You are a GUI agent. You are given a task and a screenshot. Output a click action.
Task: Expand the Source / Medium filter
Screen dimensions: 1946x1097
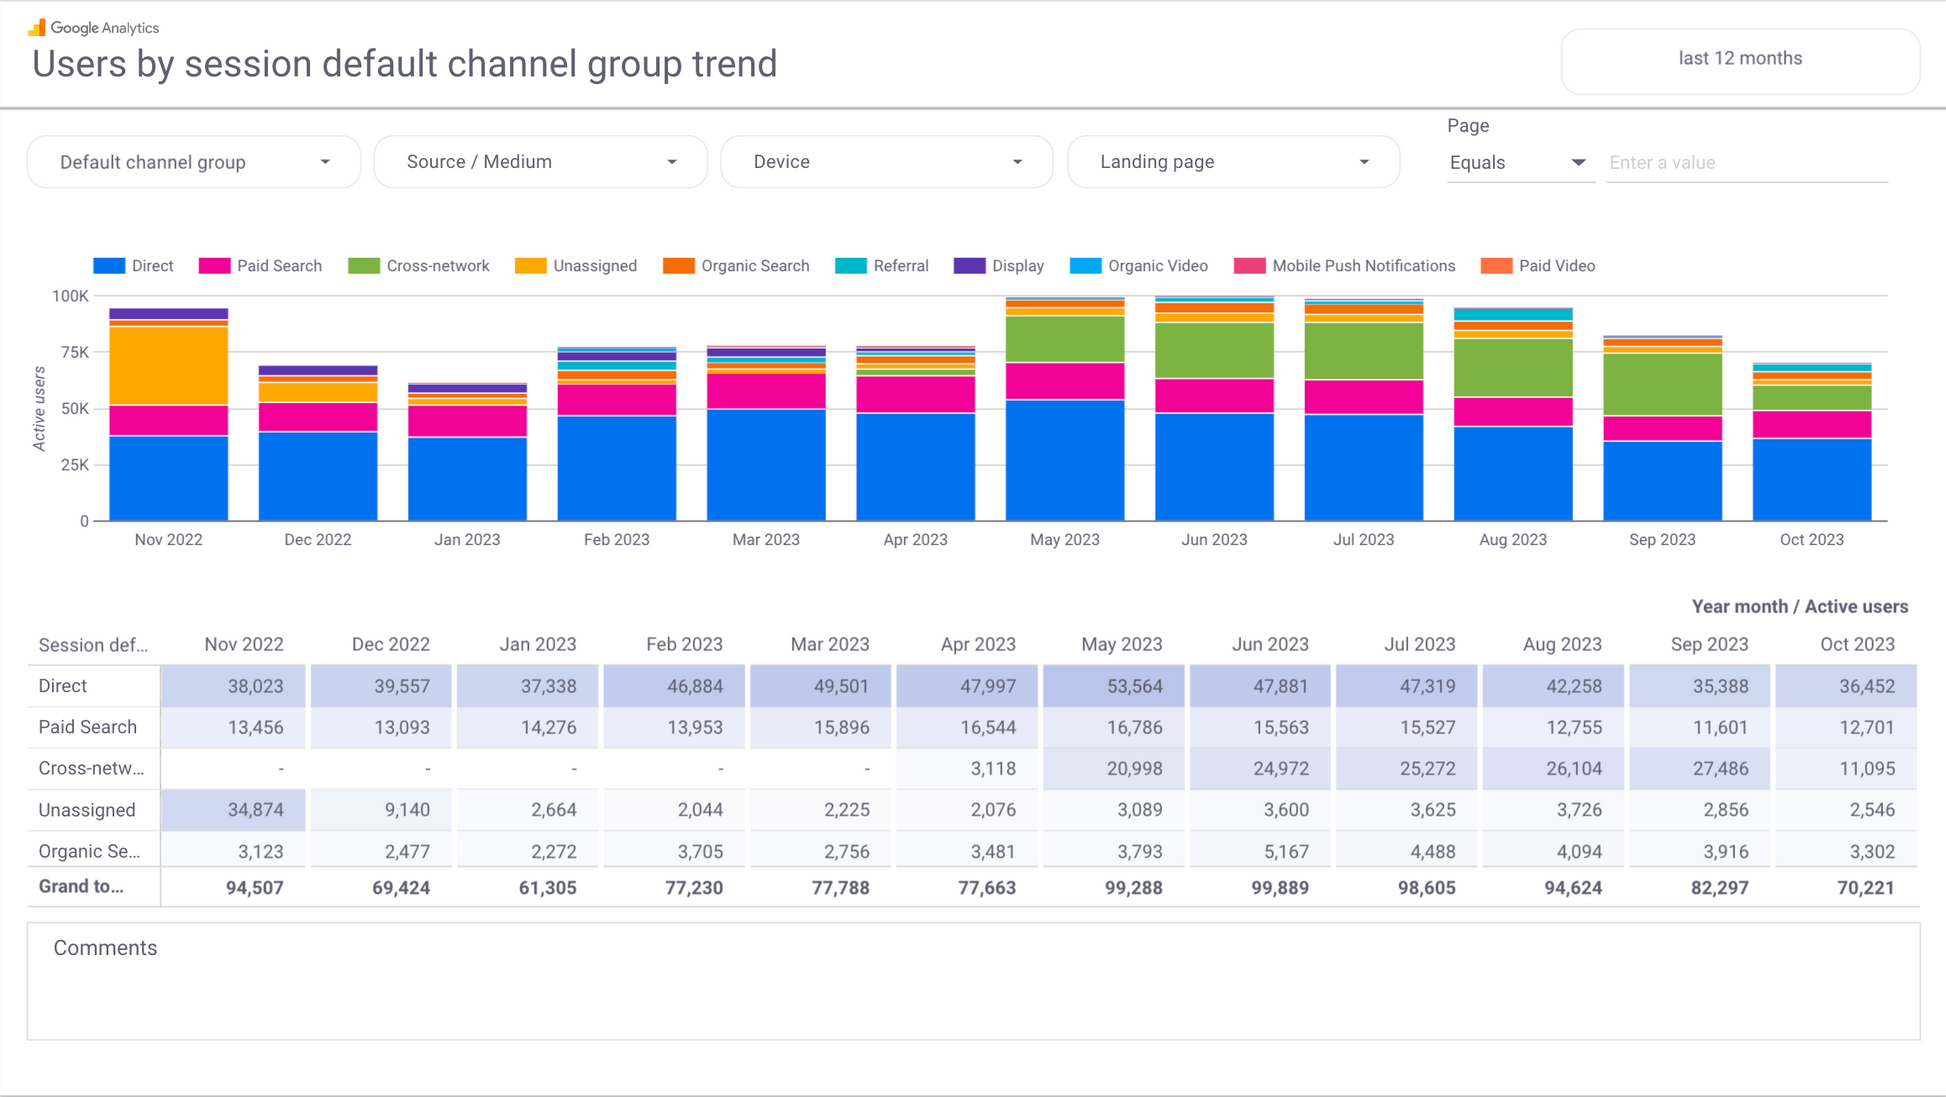click(x=541, y=162)
